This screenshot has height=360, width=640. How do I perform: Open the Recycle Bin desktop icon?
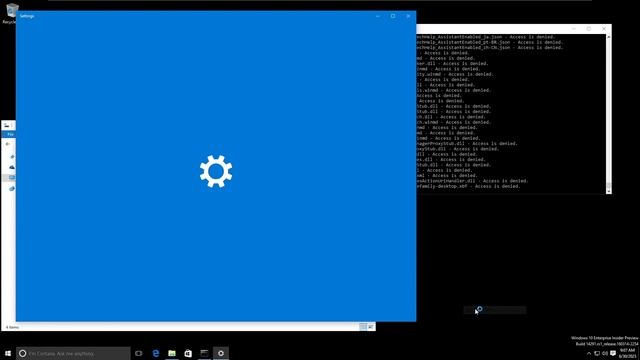pyautogui.click(x=10, y=13)
